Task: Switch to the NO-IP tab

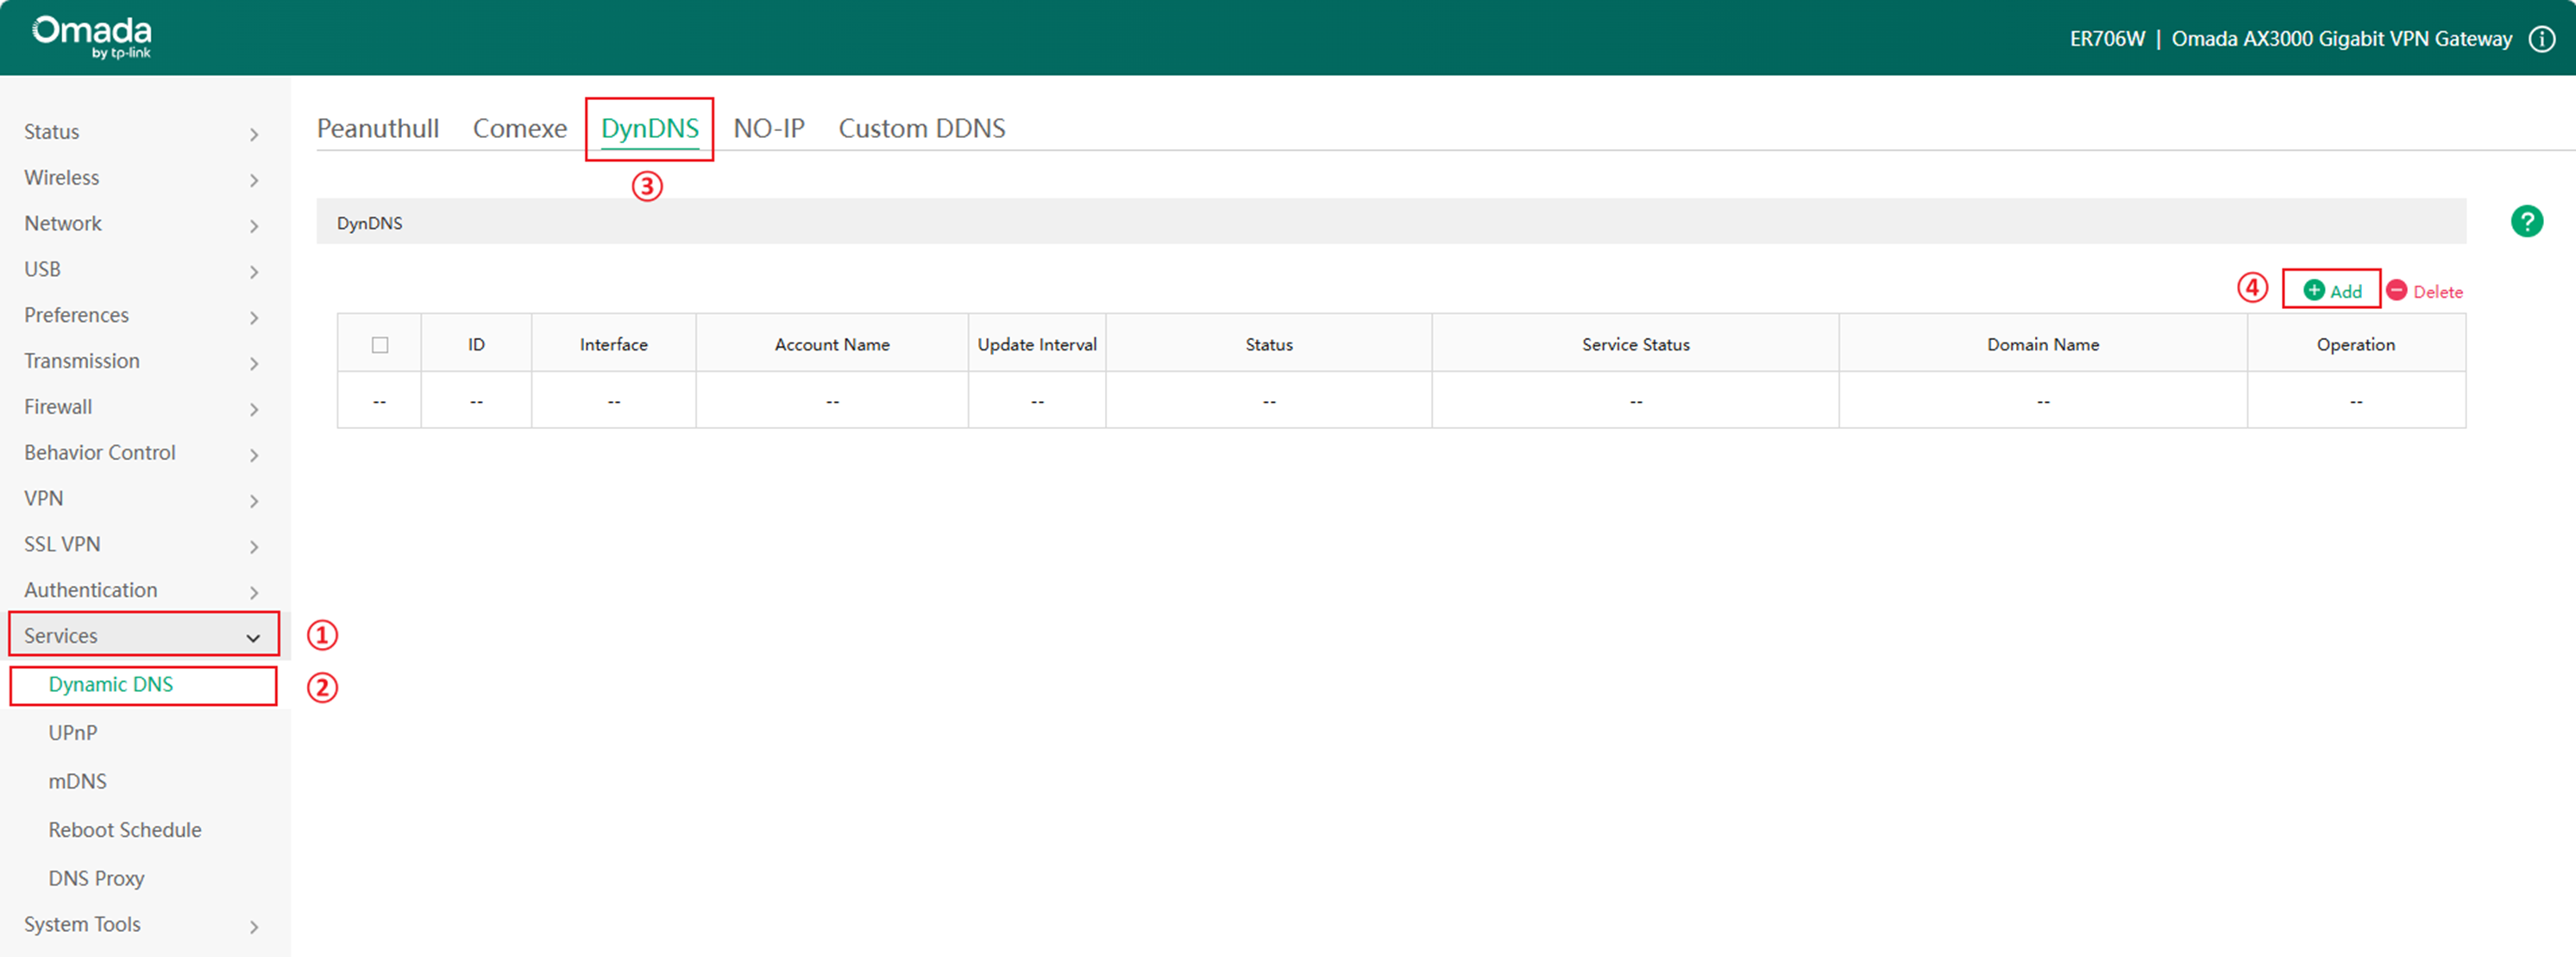Action: [769, 127]
